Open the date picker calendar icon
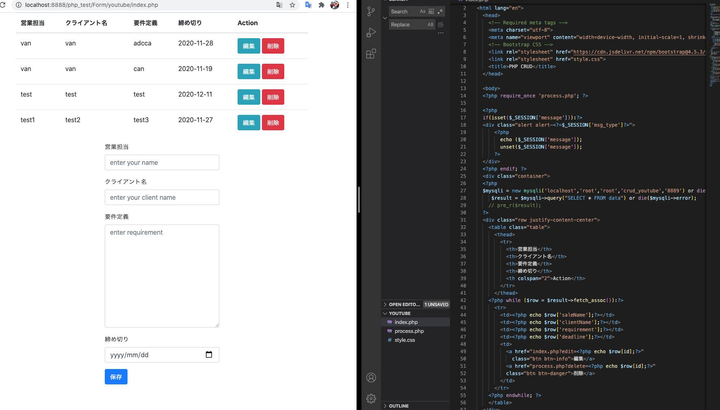The image size is (720, 410). [208, 355]
